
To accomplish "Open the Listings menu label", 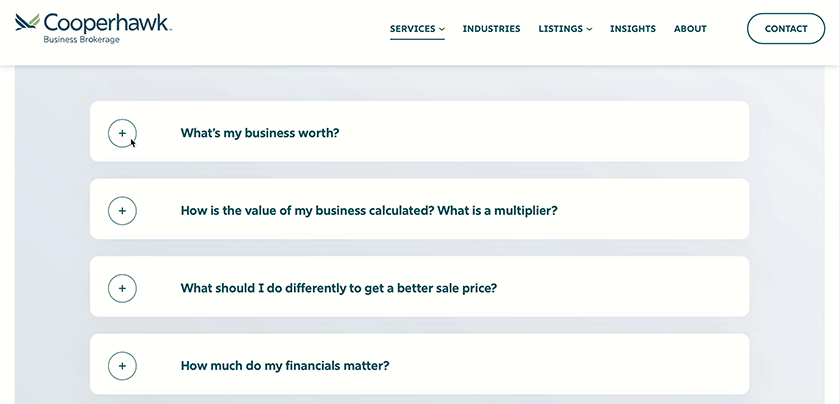I will pos(560,29).
